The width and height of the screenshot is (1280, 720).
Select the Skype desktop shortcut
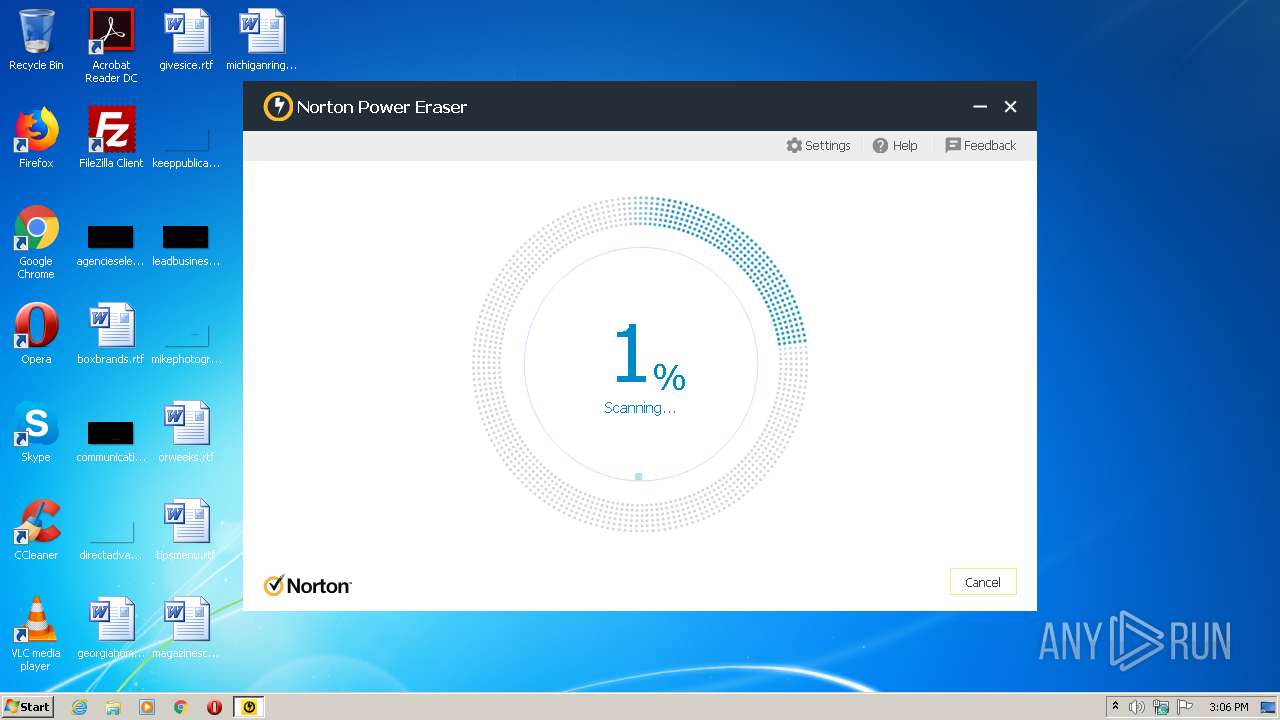coord(36,432)
